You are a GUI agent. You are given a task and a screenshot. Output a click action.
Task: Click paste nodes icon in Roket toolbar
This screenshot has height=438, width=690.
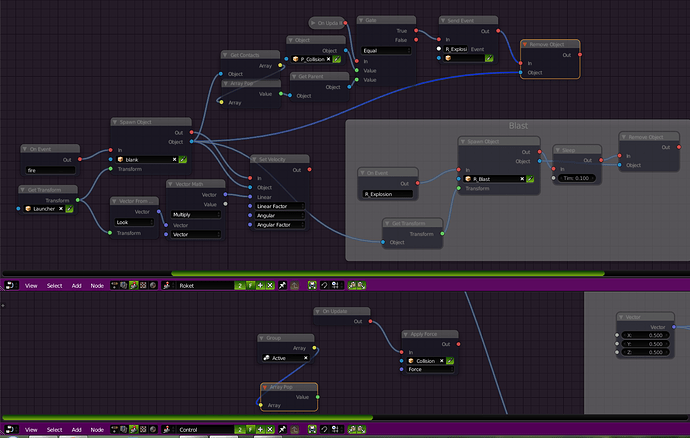pyautogui.click(x=361, y=285)
